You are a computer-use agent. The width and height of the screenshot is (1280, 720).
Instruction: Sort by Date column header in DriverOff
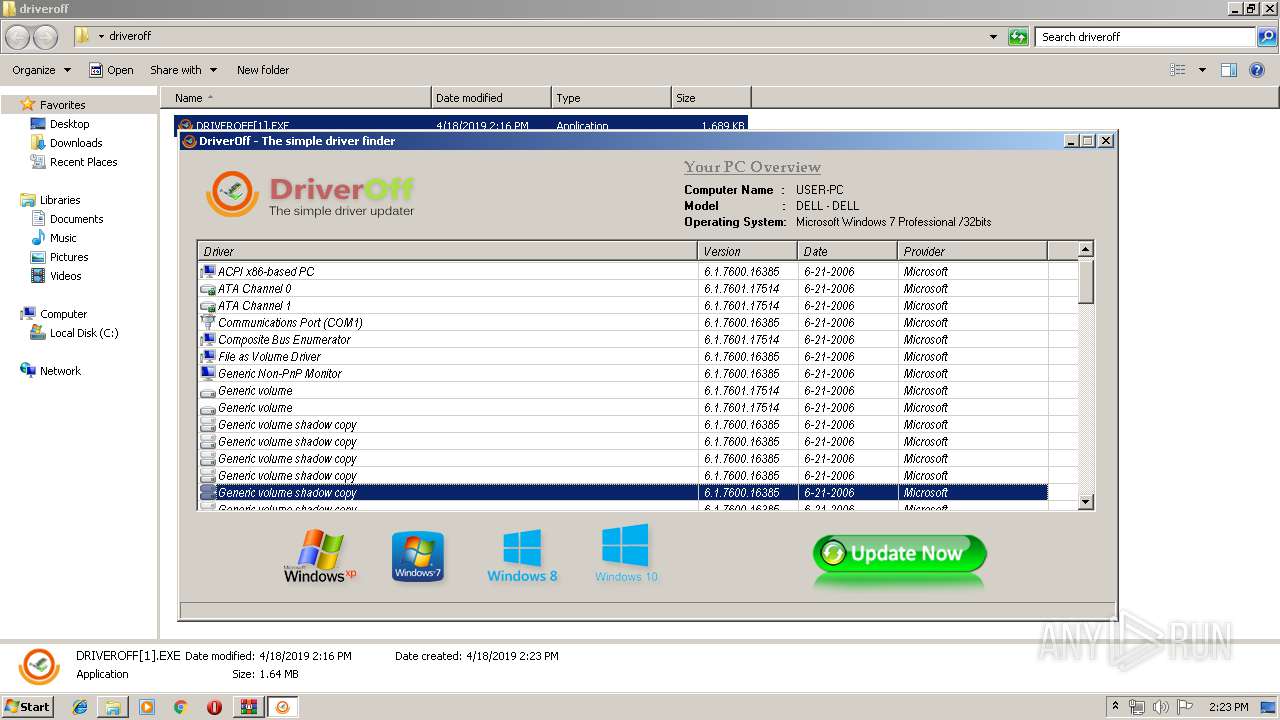click(x=847, y=251)
